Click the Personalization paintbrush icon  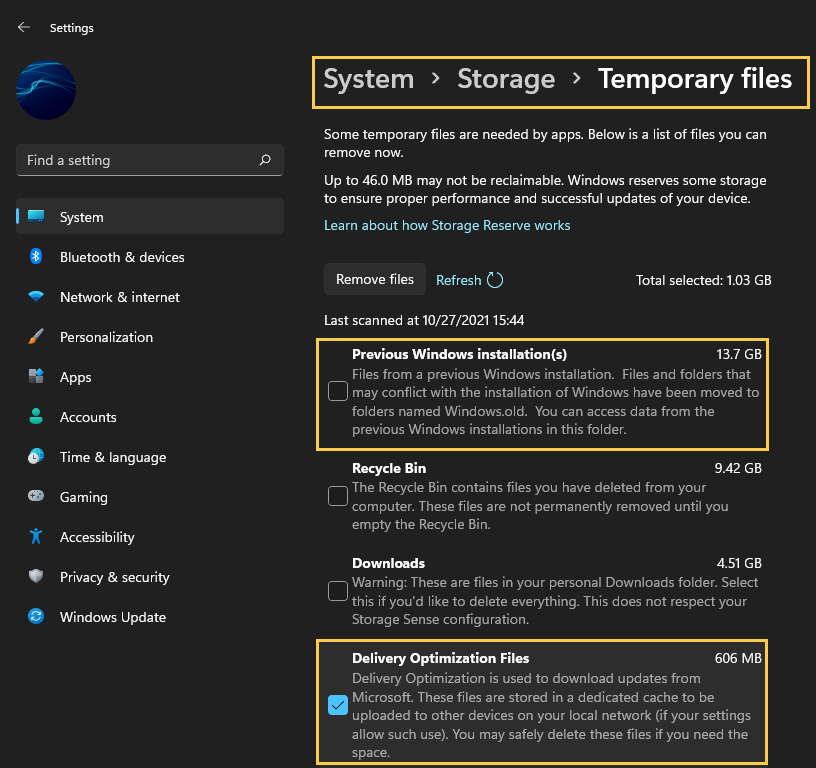(x=36, y=337)
